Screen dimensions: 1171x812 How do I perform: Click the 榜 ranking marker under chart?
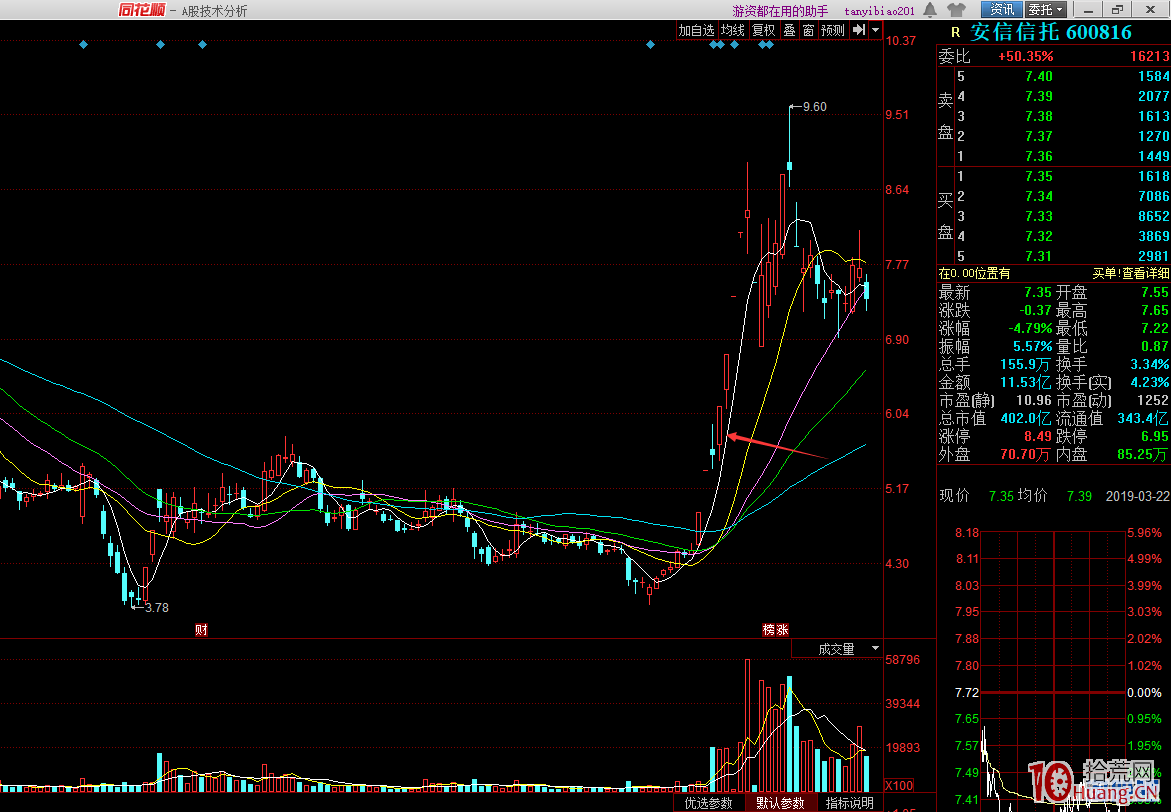point(769,630)
